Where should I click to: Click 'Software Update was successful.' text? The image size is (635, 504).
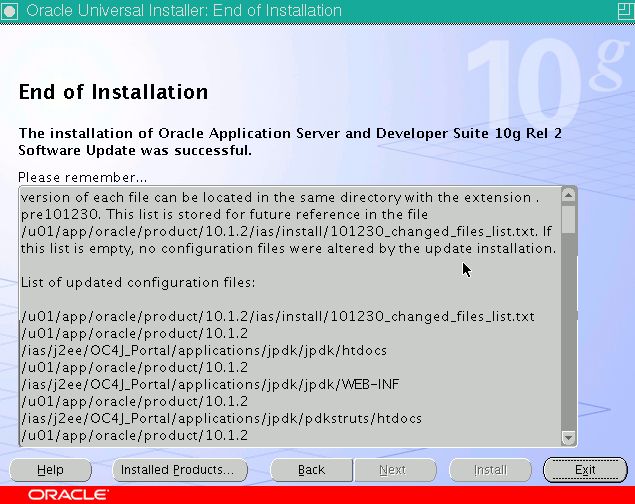135,151
